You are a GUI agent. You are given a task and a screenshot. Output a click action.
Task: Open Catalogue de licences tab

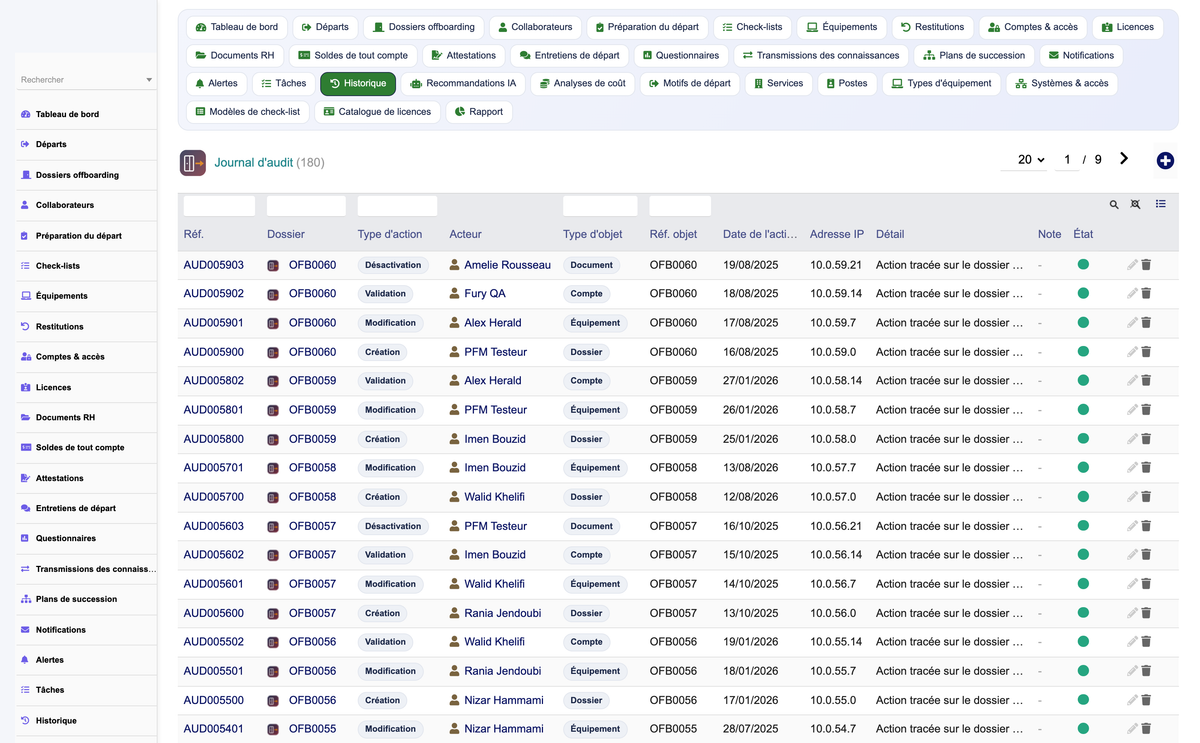coord(377,112)
